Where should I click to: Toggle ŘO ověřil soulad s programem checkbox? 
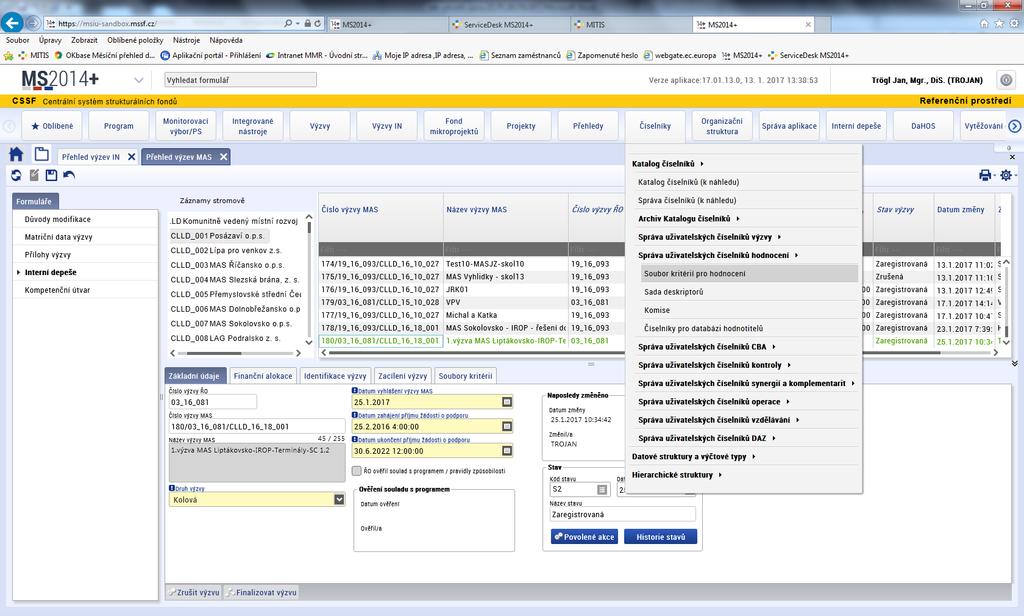(357, 470)
